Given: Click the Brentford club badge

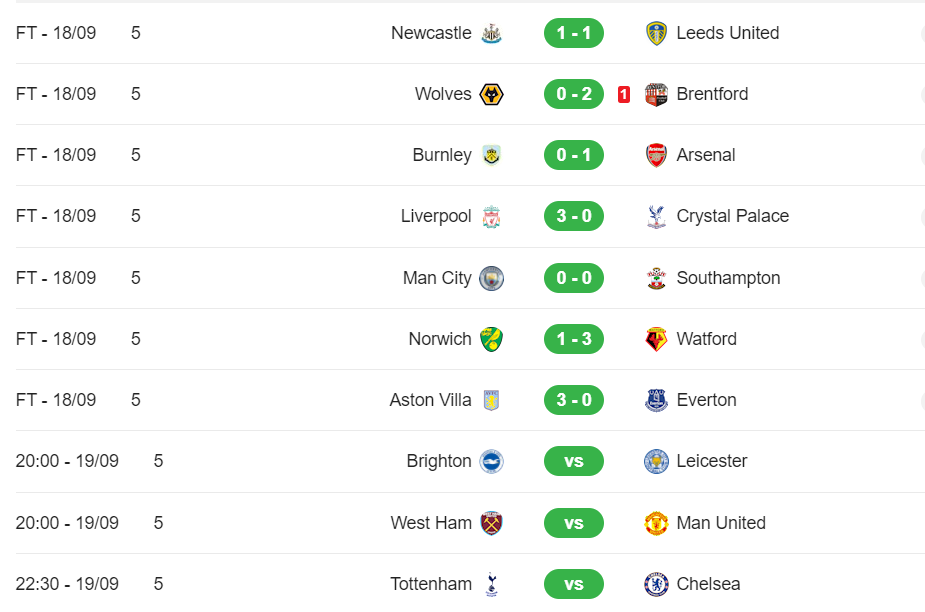Looking at the screenshot, I should point(656,94).
